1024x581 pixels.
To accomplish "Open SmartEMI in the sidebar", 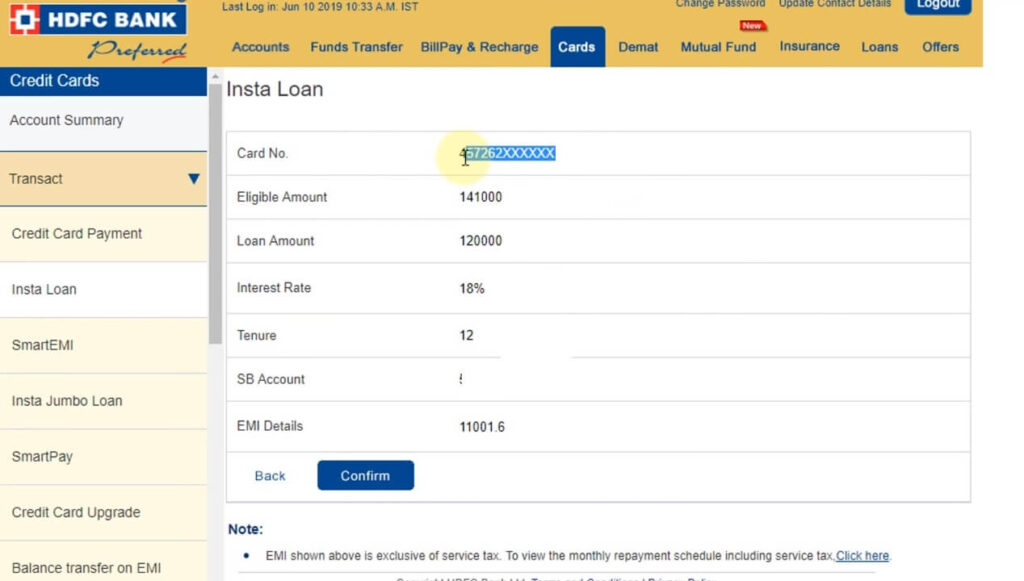I will 103,345.
